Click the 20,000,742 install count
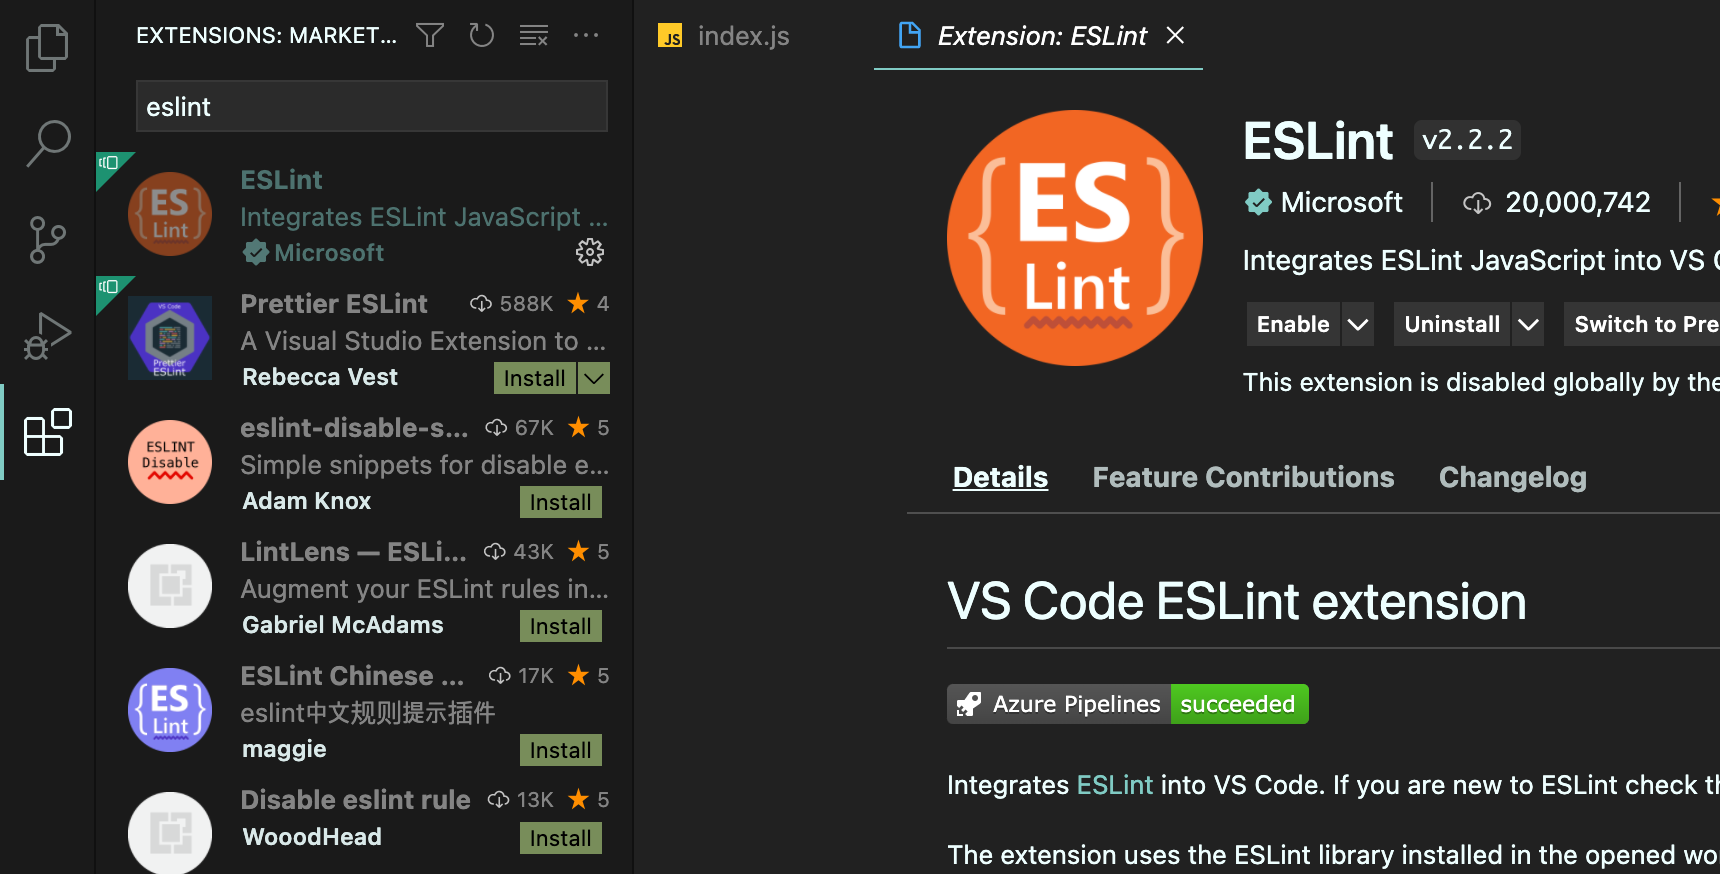This screenshot has width=1720, height=874. [1578, 203]
